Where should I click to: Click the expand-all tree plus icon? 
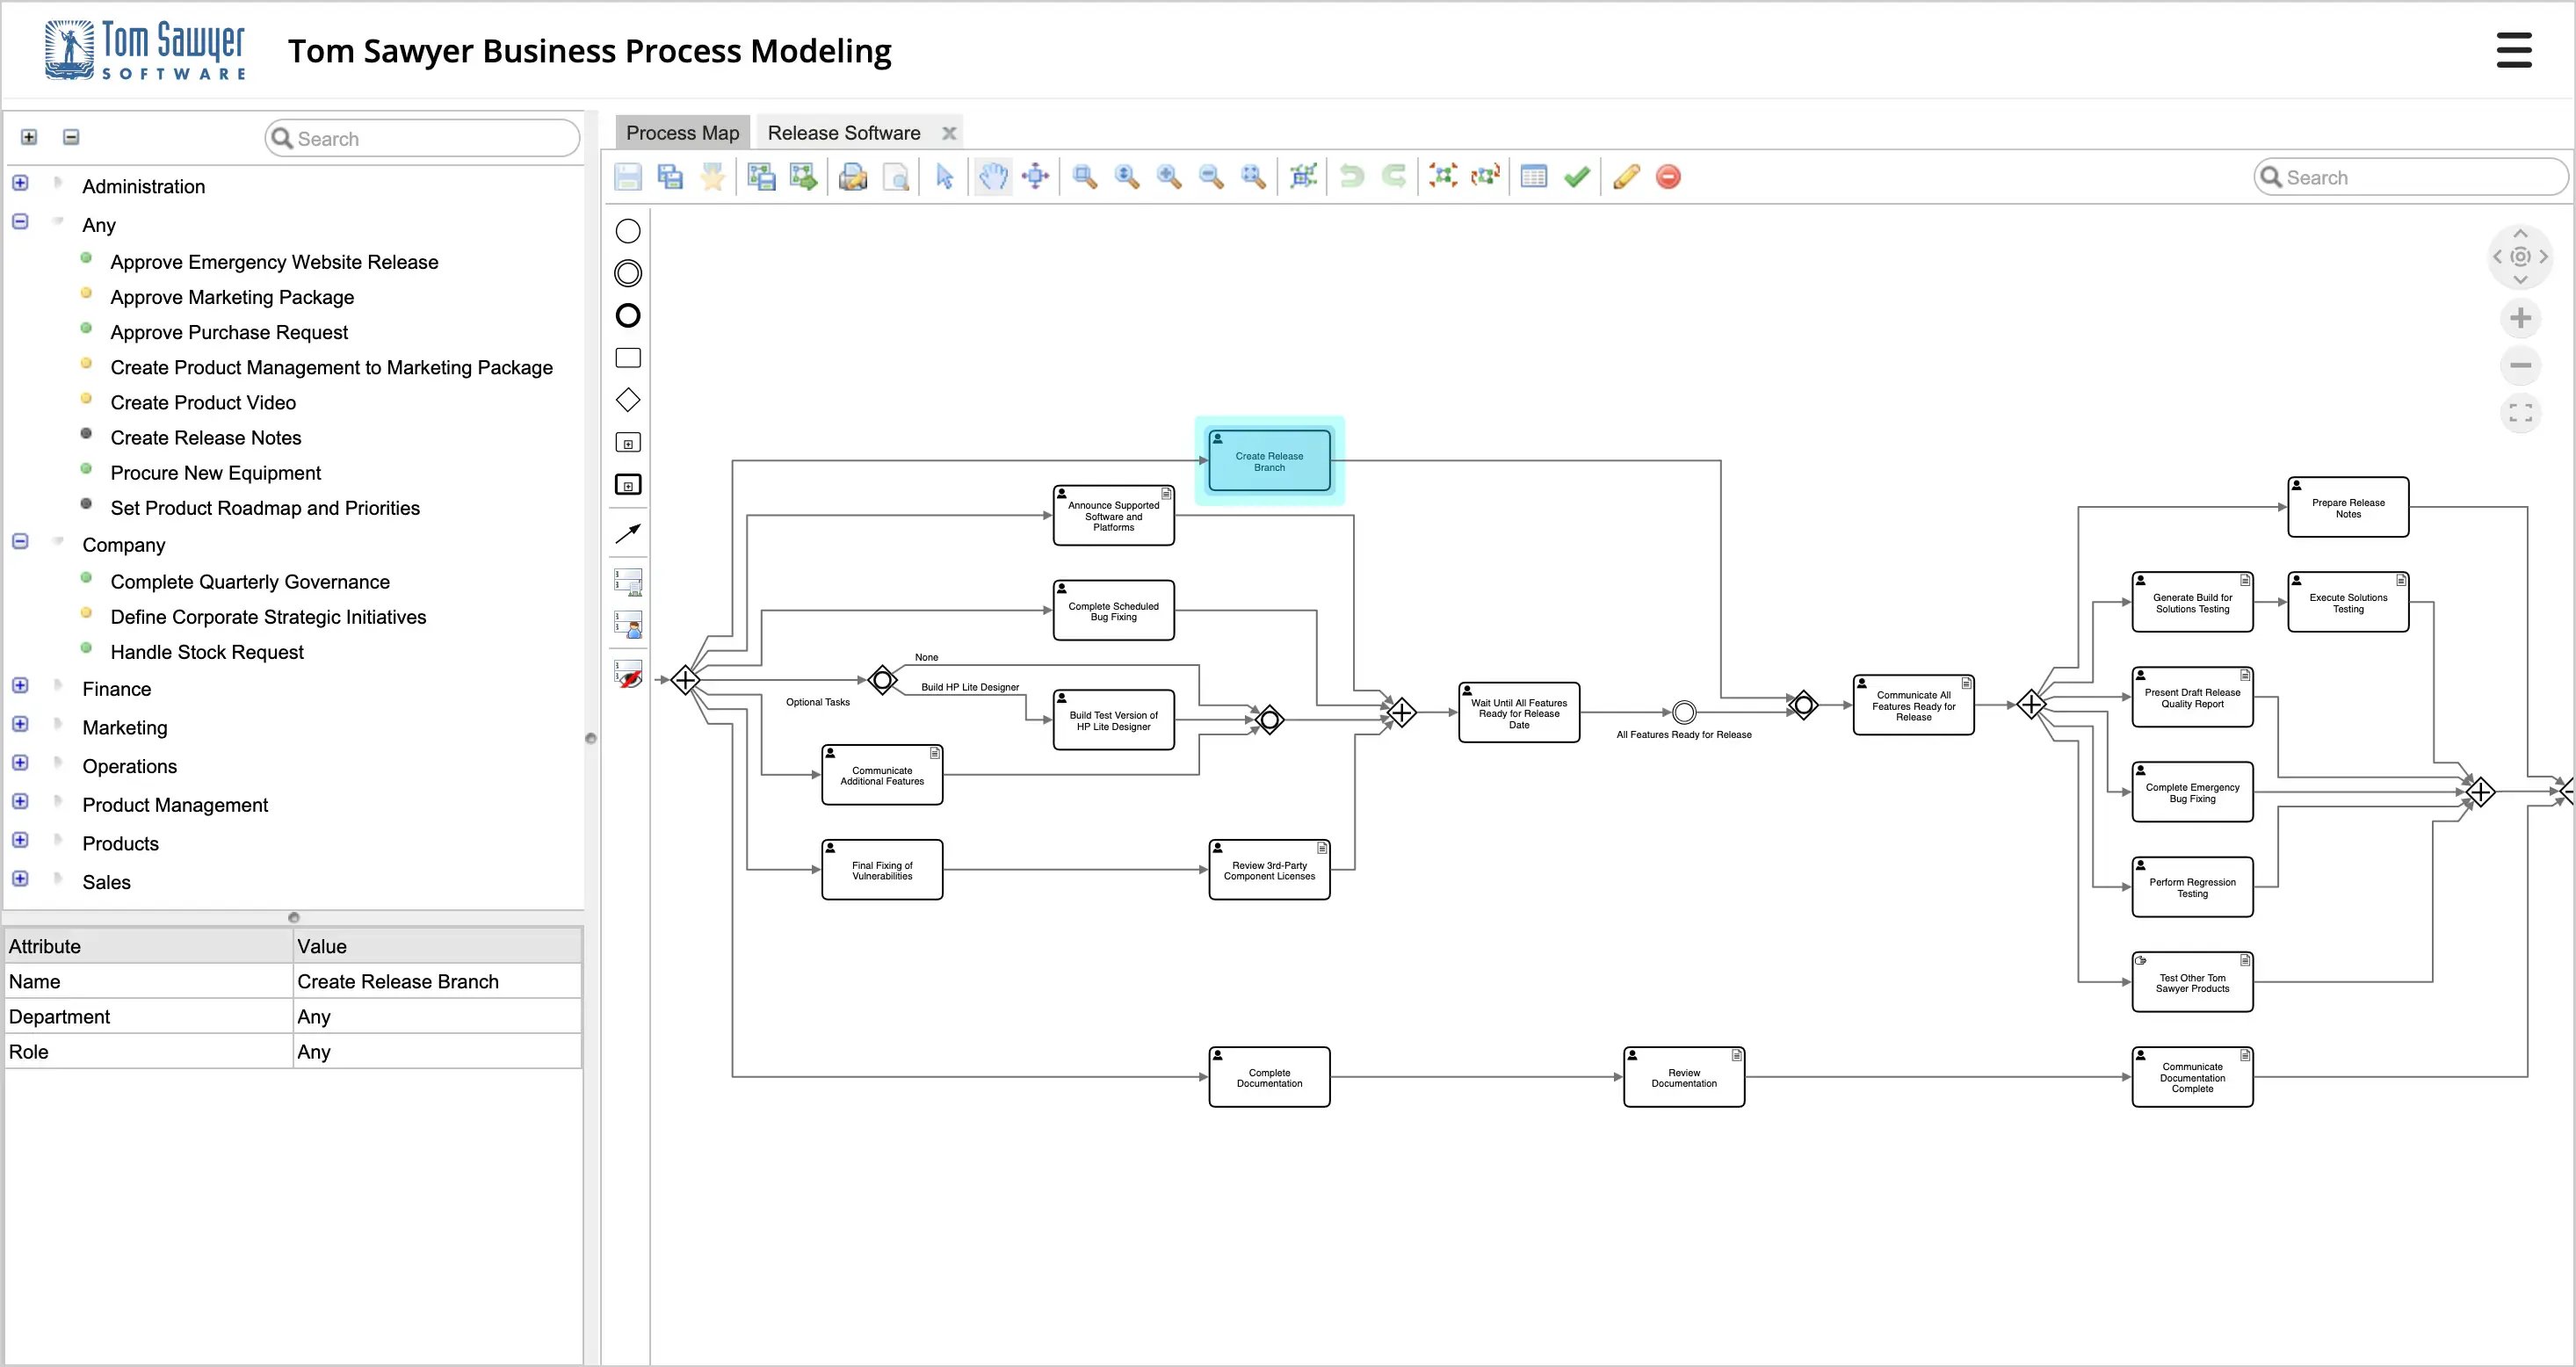[29, 137]
